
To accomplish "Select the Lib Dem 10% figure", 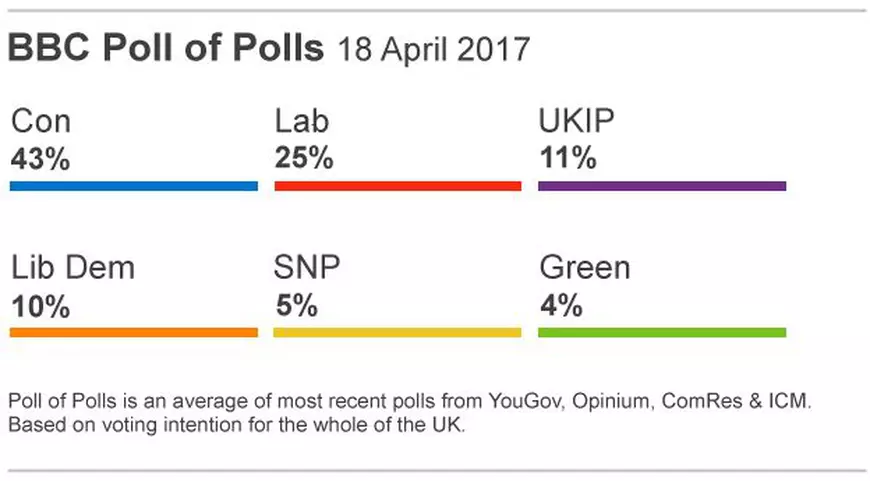I will point(41,304).
